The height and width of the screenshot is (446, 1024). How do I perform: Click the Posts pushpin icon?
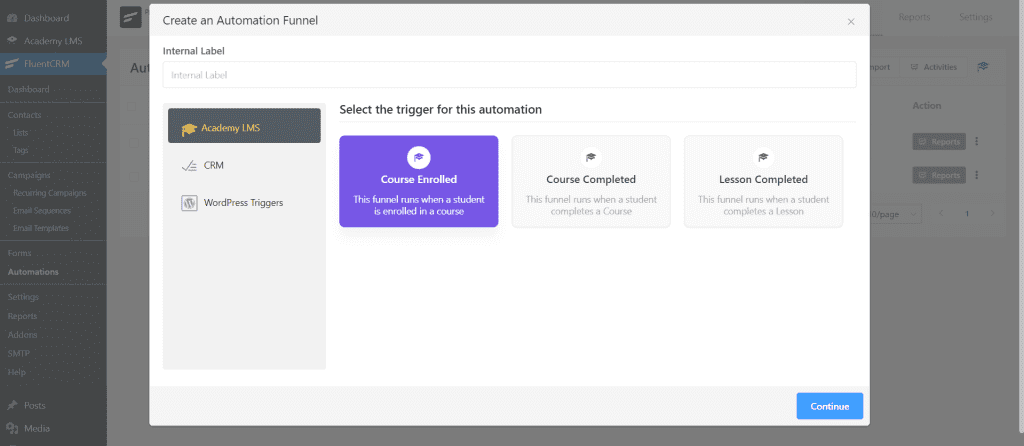12,406
